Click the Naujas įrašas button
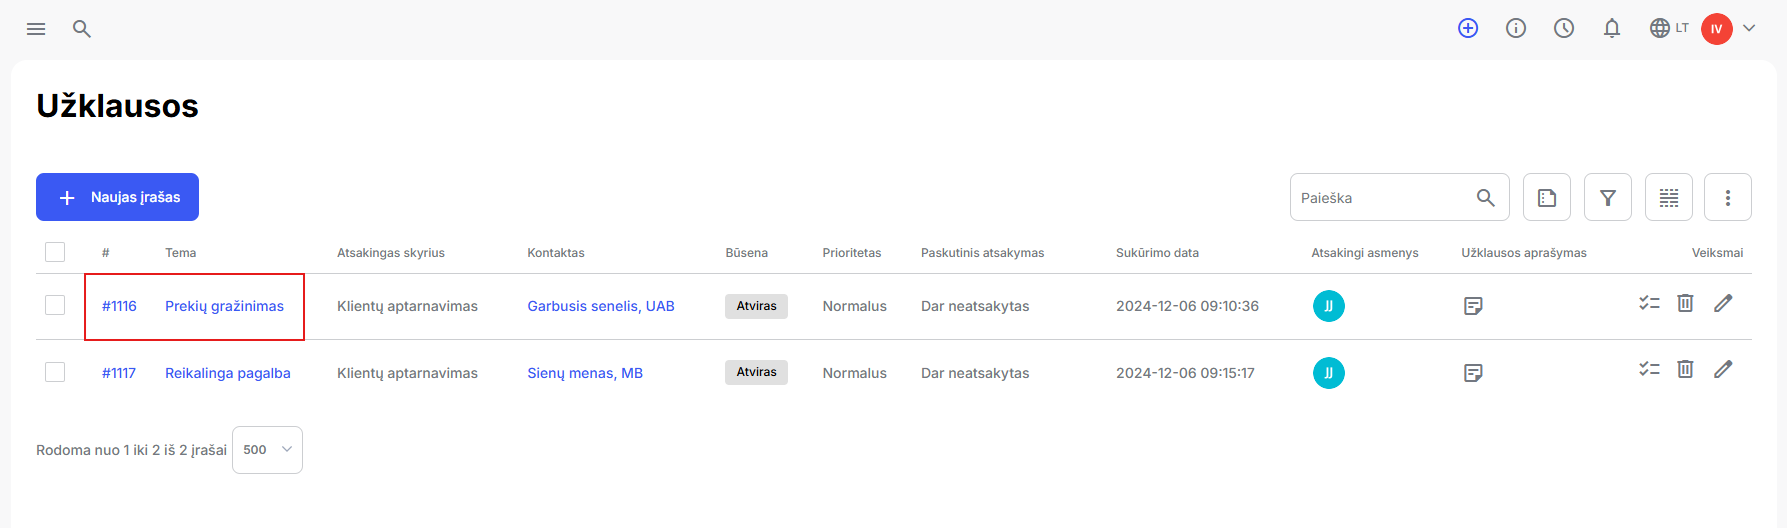The height and width of the screenshot is (528, 1787). 117,197
